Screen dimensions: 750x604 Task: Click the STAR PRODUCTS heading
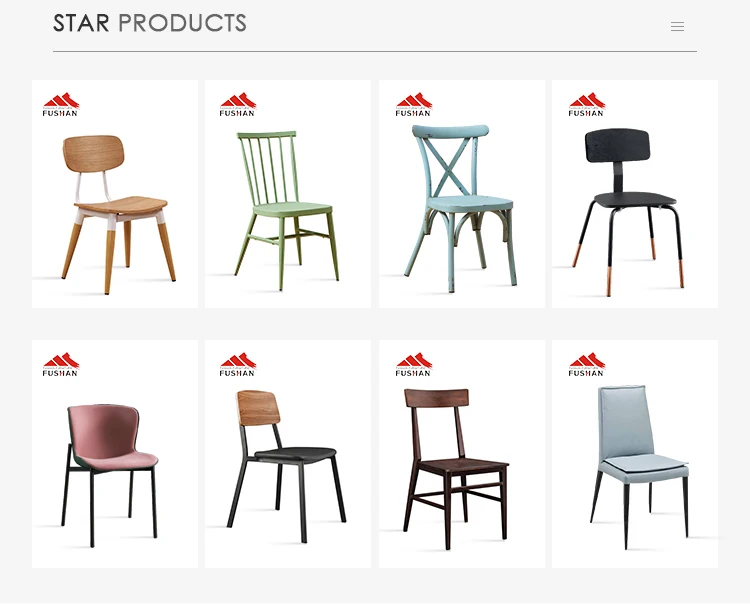point(150,23)
